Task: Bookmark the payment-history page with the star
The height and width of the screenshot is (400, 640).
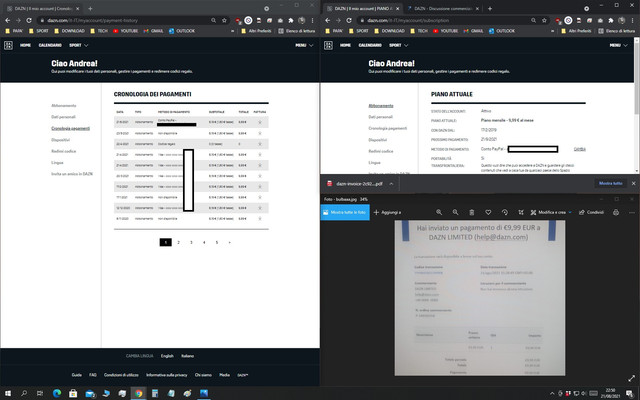Action: [224, 20]
